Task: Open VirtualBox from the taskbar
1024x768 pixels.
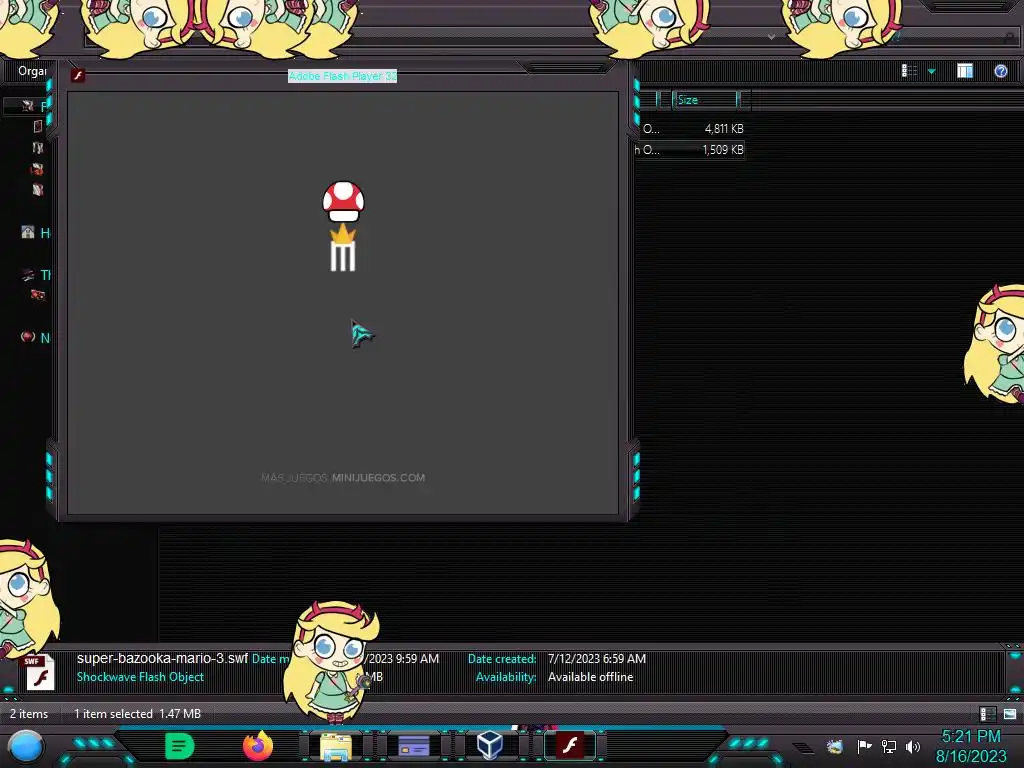Action: pyautogui.click(x=490, y=745)
